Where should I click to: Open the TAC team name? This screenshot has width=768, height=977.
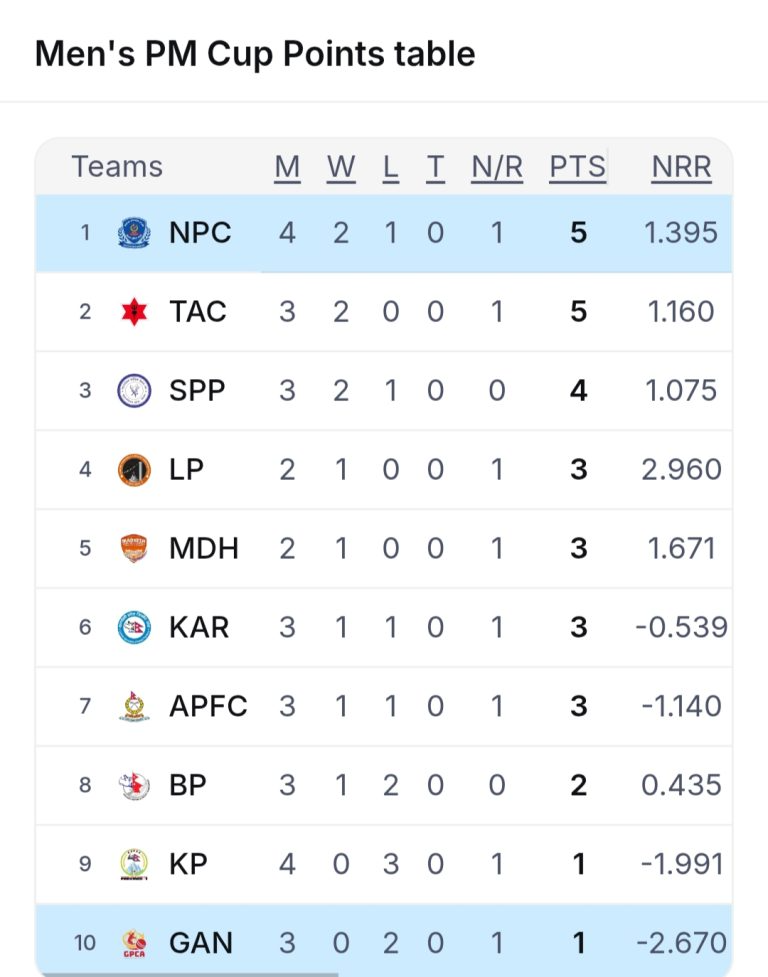tap(198, 312)
